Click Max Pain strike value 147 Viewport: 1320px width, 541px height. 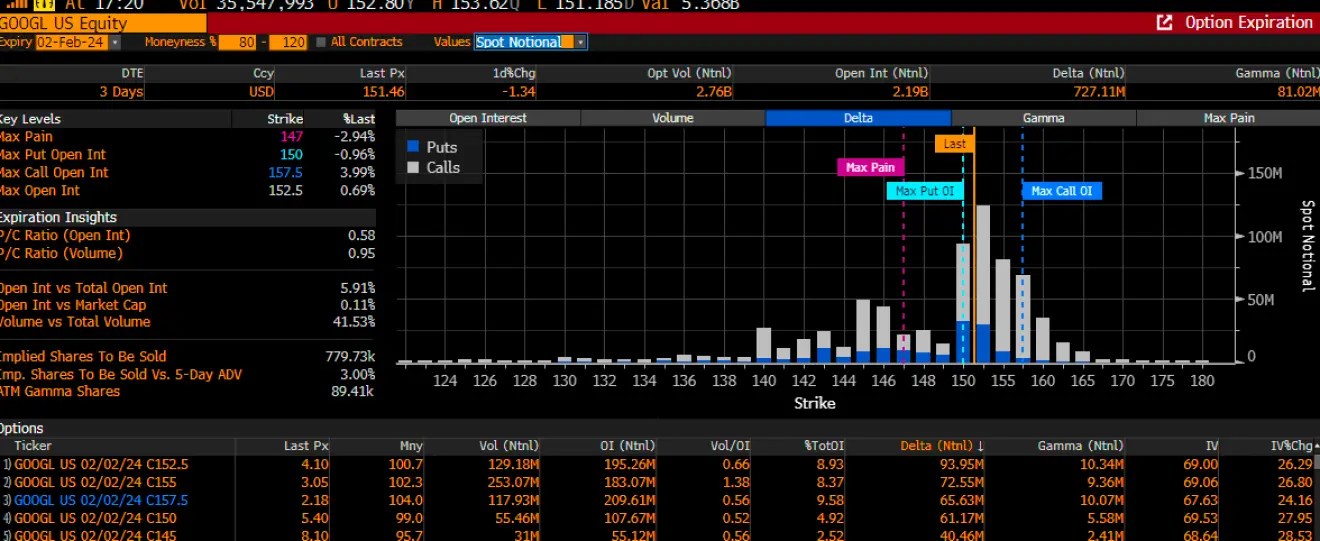coord(291,136)
